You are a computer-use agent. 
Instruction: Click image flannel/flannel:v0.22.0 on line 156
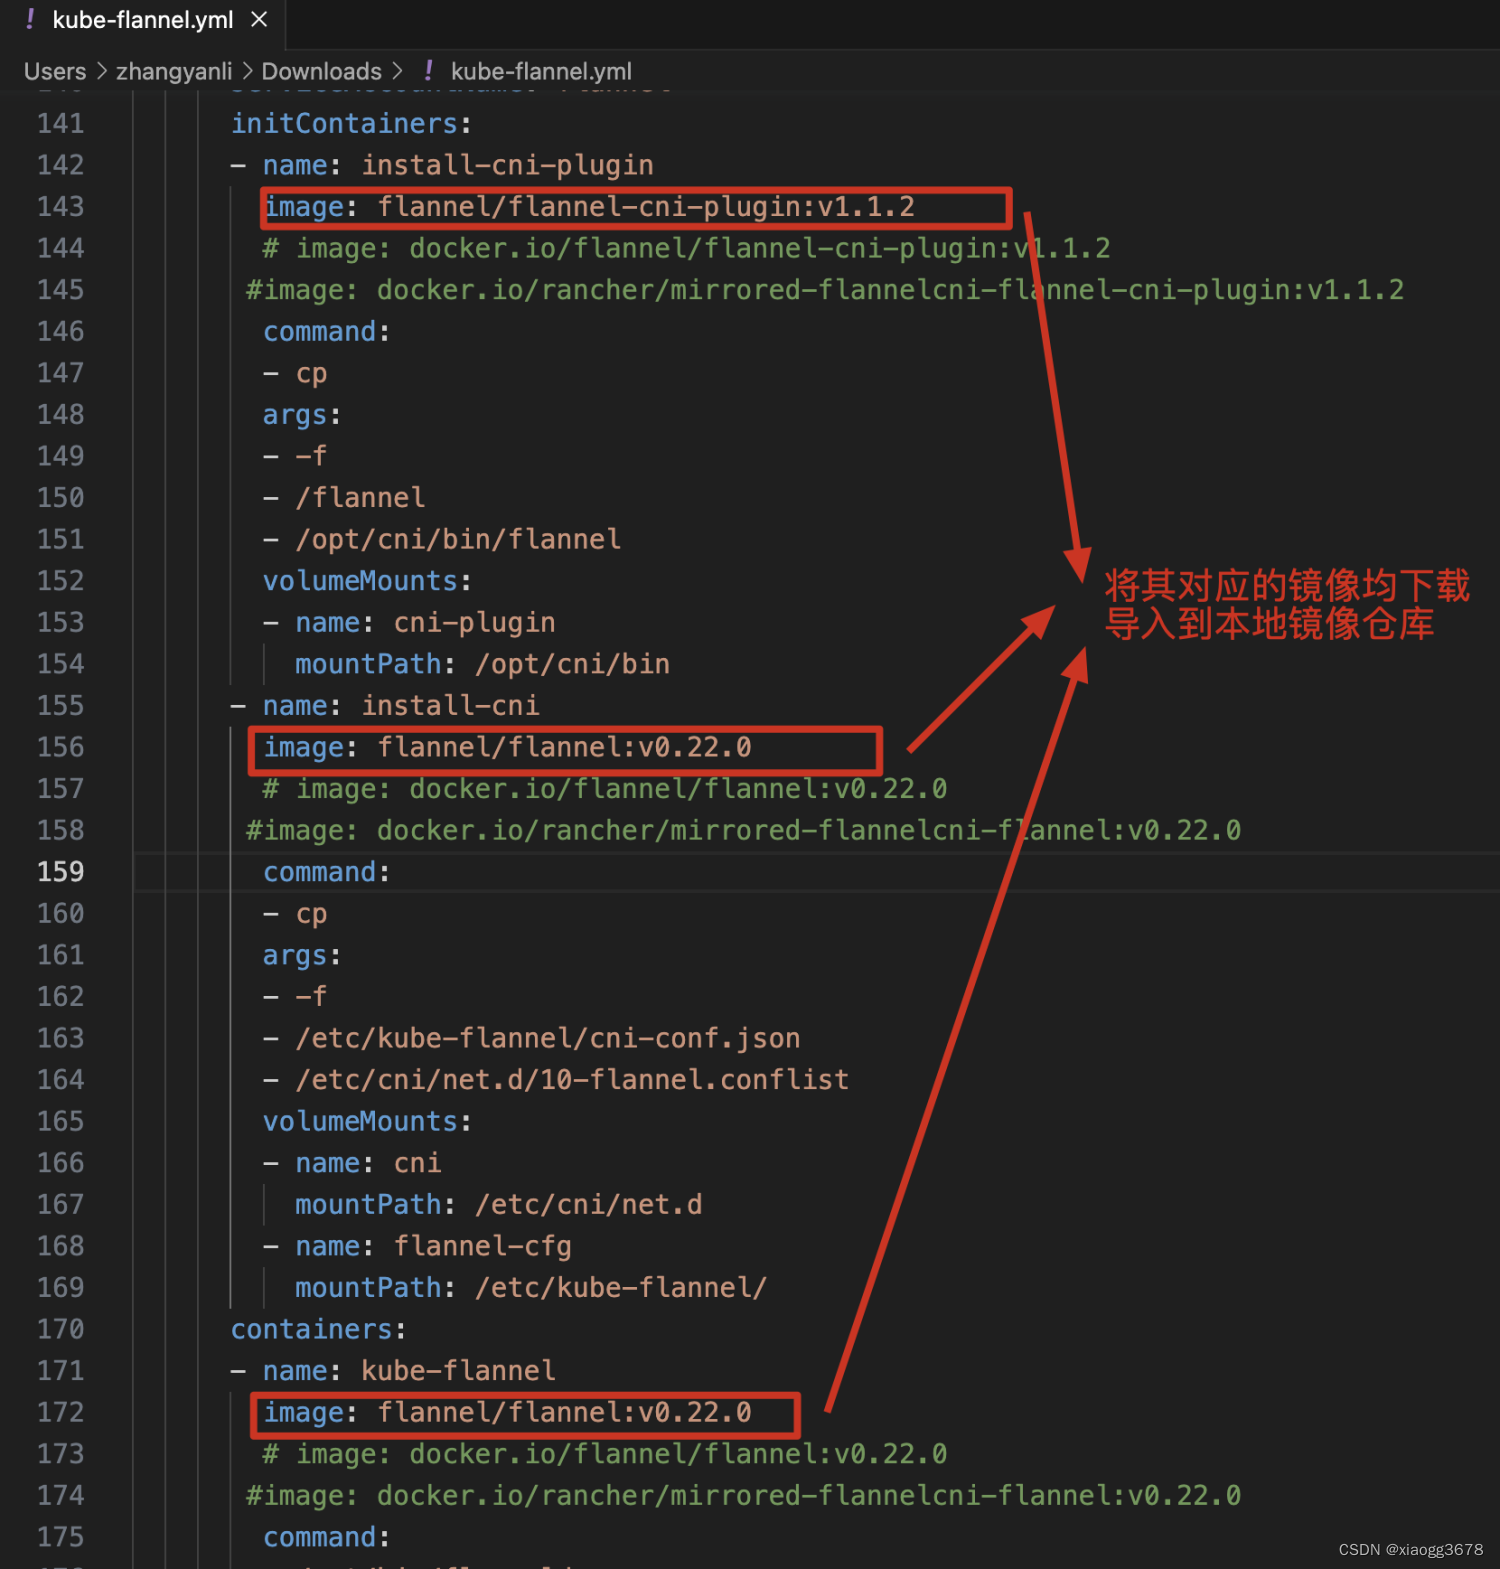click(564, 748)
